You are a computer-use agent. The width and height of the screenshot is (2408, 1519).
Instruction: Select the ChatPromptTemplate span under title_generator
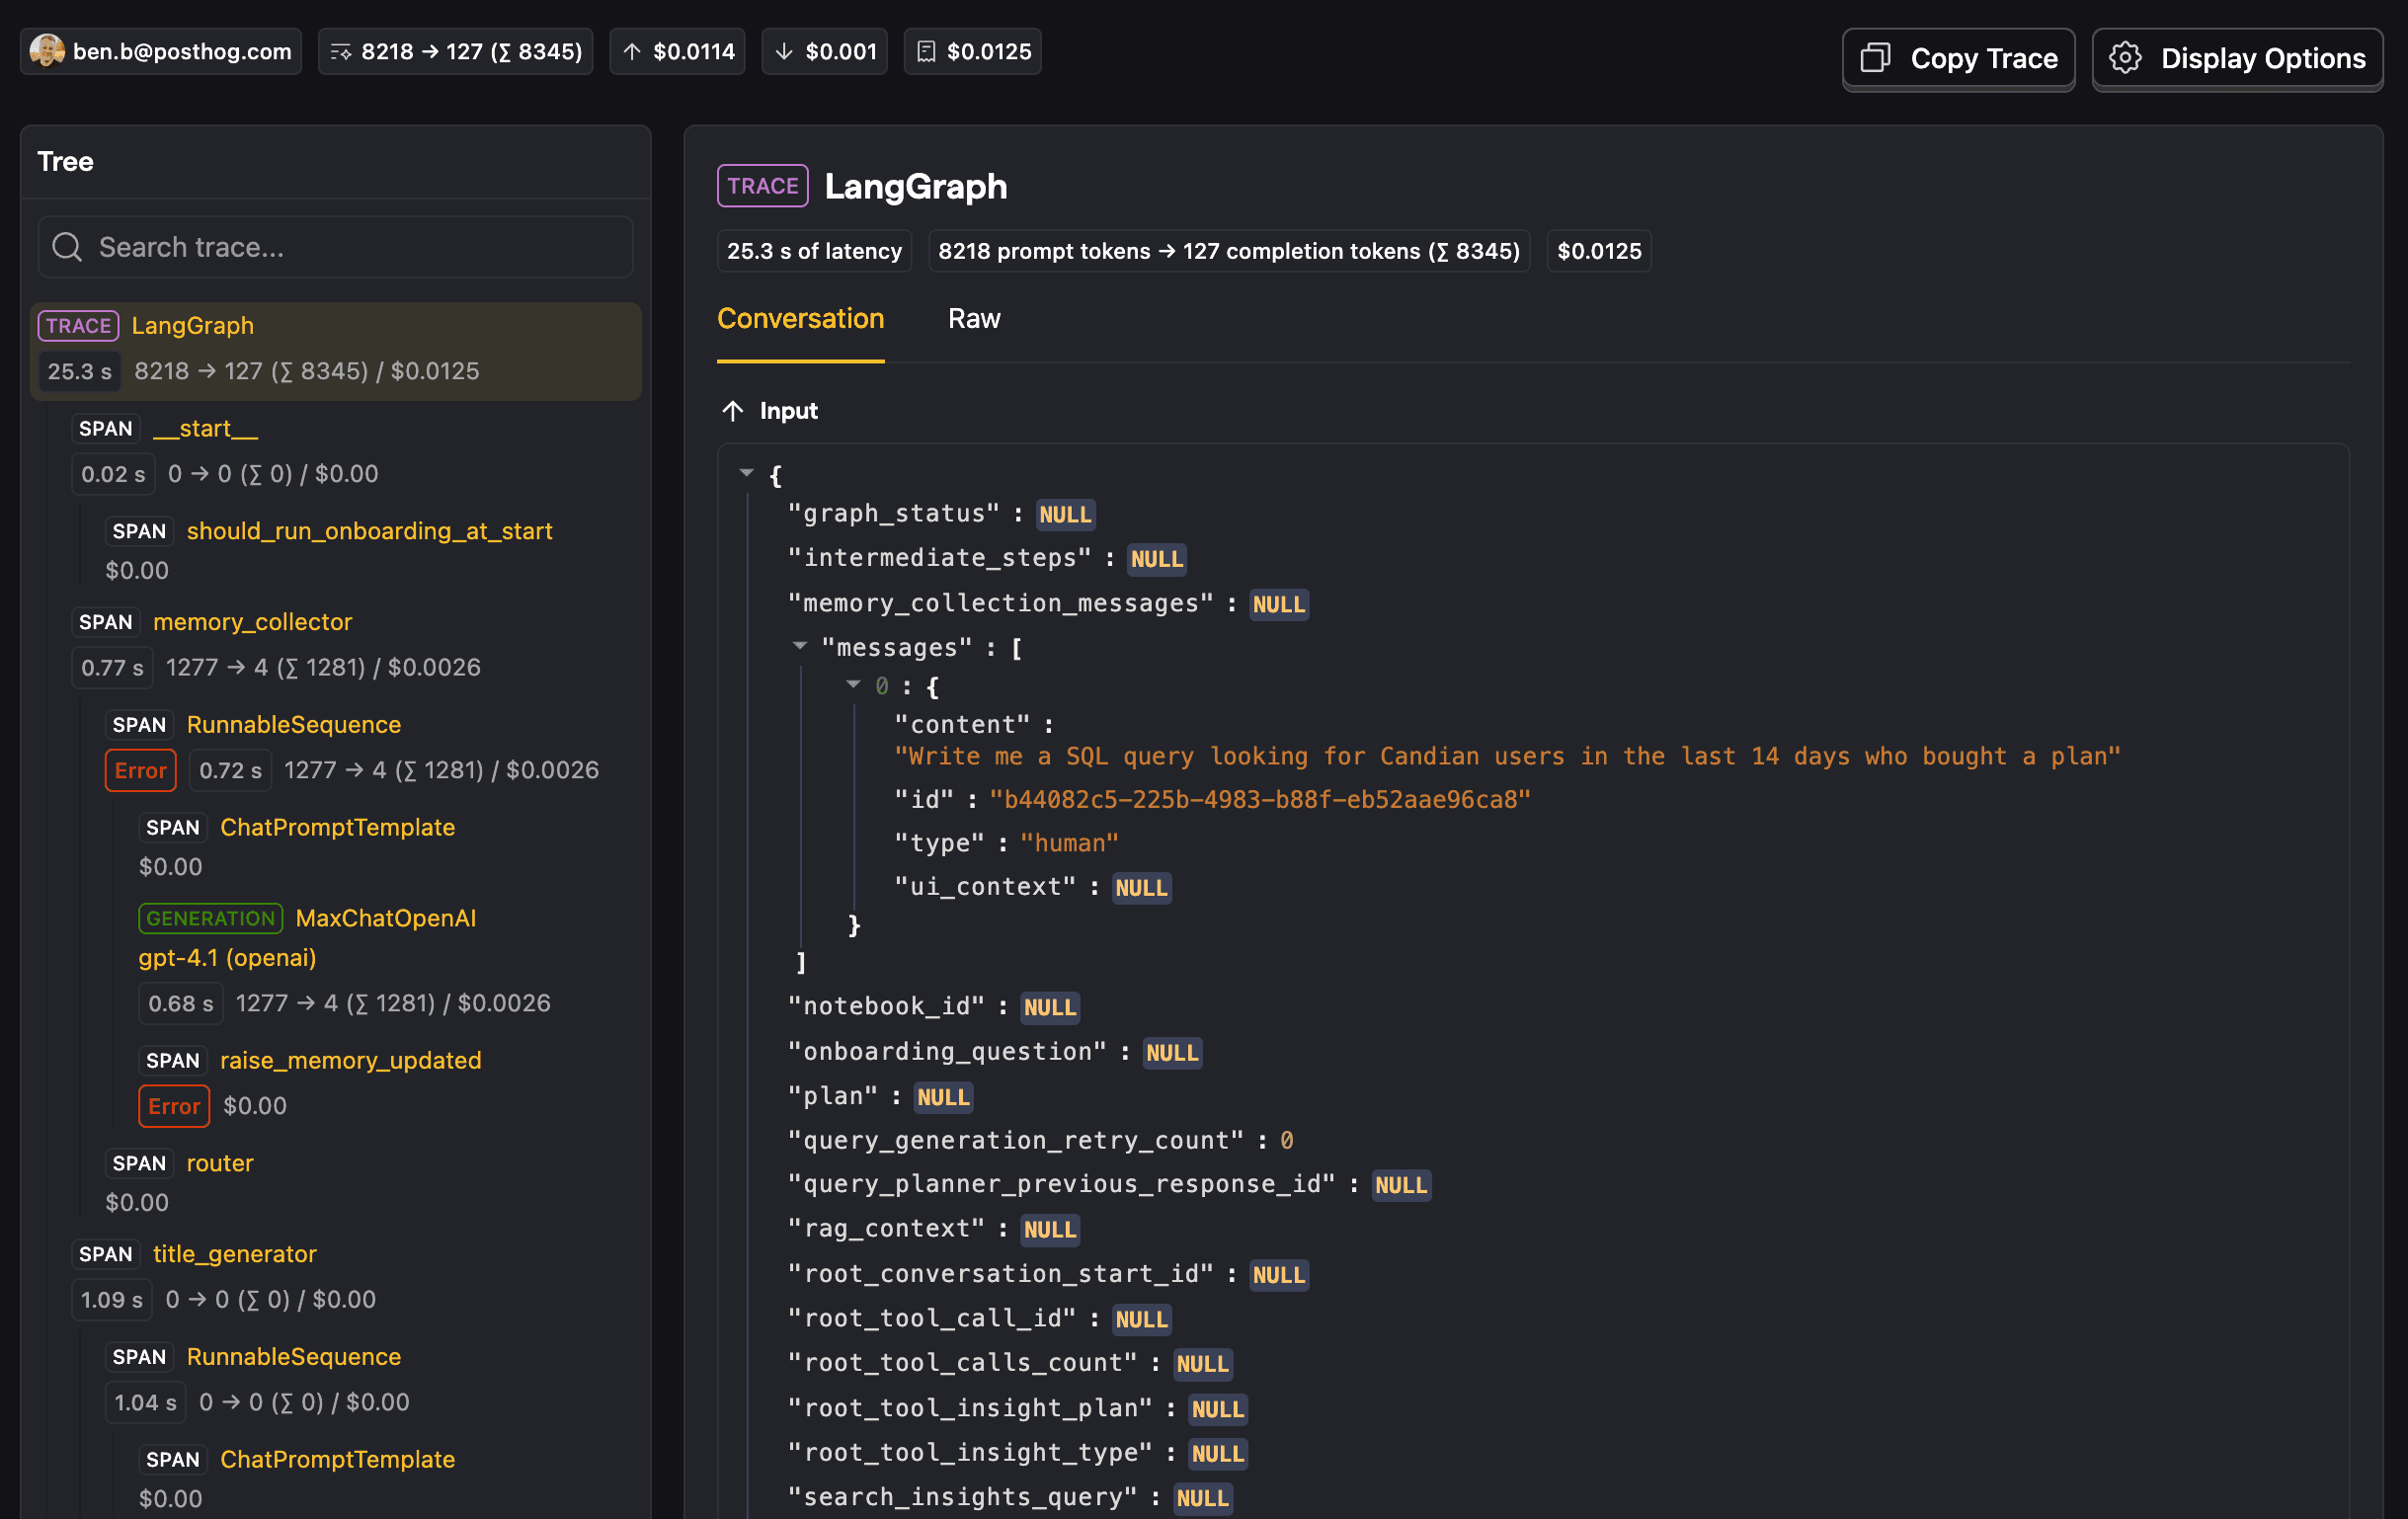[337, 1459]
